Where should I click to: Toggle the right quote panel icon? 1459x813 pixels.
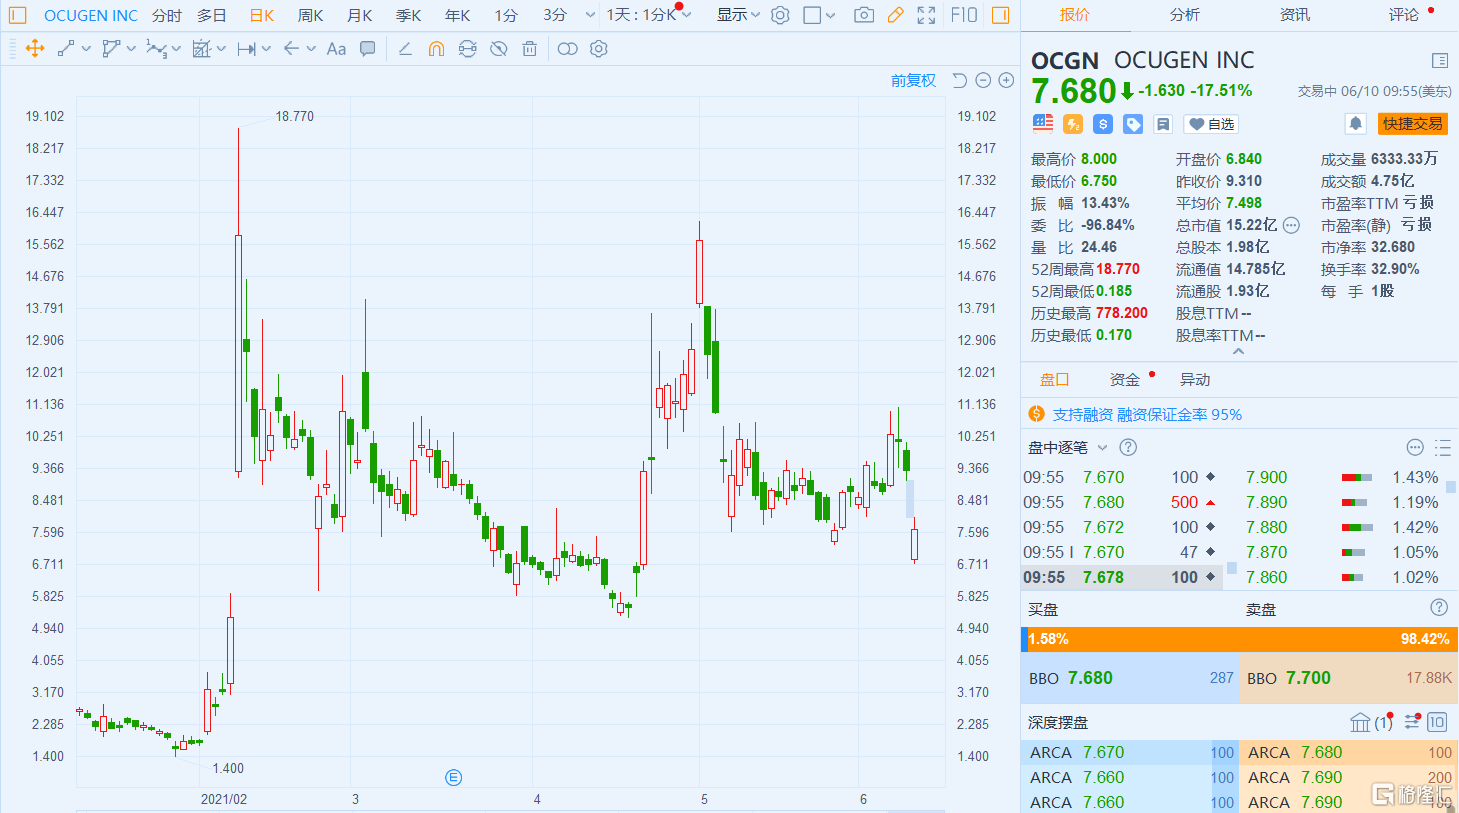click(1000, 15)
